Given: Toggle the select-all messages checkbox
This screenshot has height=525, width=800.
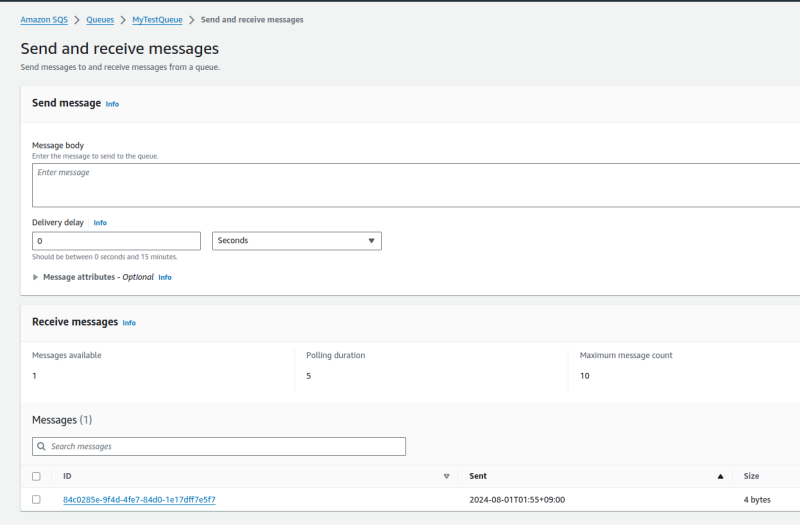Looking at the screenshot, I should tap(37, 476).
